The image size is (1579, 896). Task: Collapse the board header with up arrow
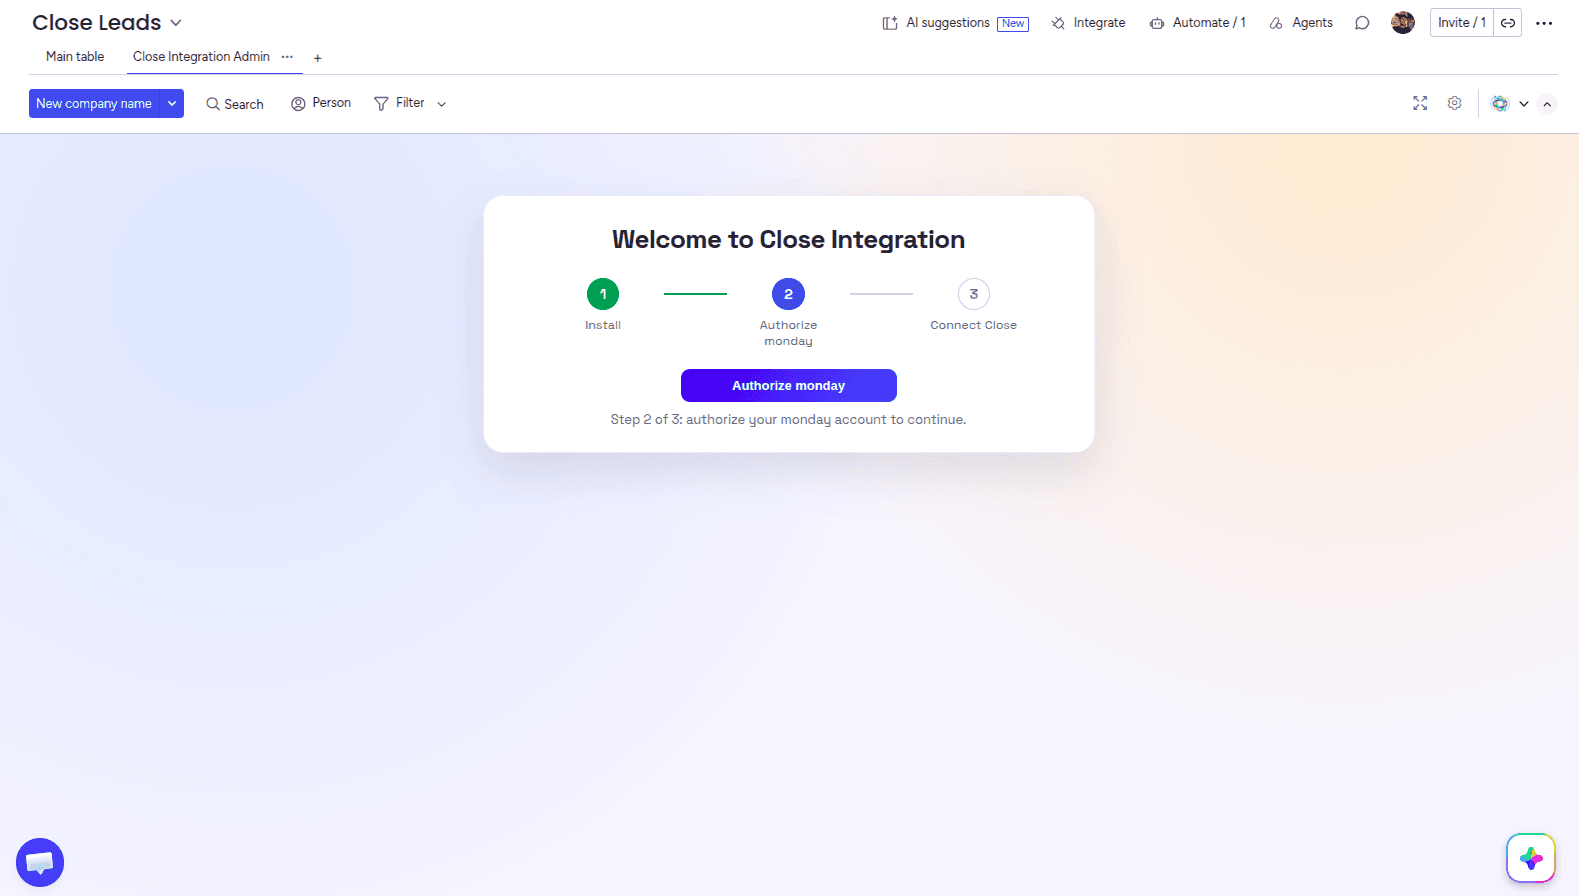coord(1547,104)
